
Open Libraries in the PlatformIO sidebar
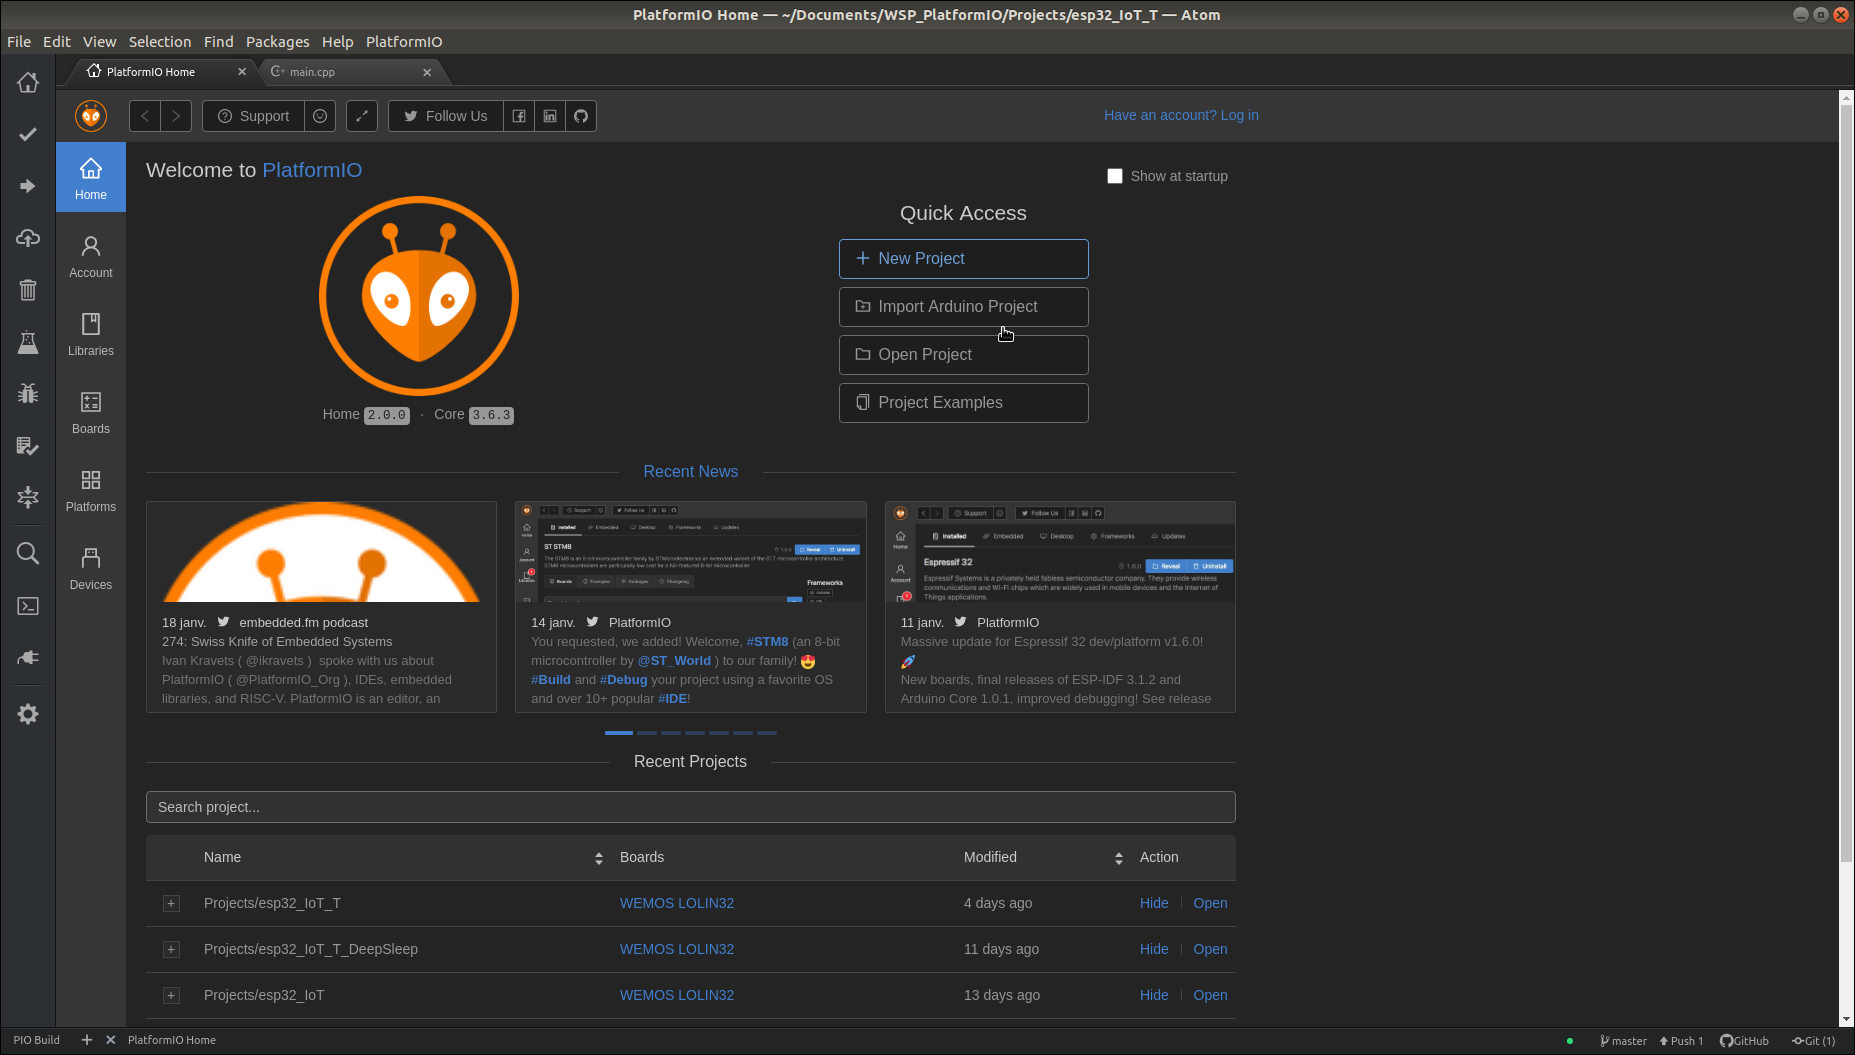pyautogui.click(x=91, y=334)
